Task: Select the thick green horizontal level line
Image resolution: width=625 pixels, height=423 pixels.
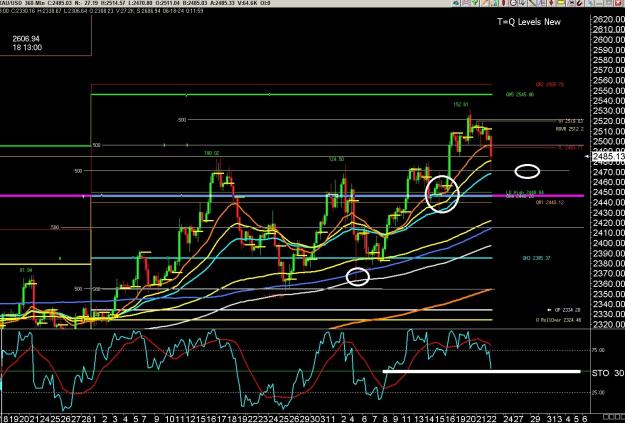Action: click(x=291, y=94)
